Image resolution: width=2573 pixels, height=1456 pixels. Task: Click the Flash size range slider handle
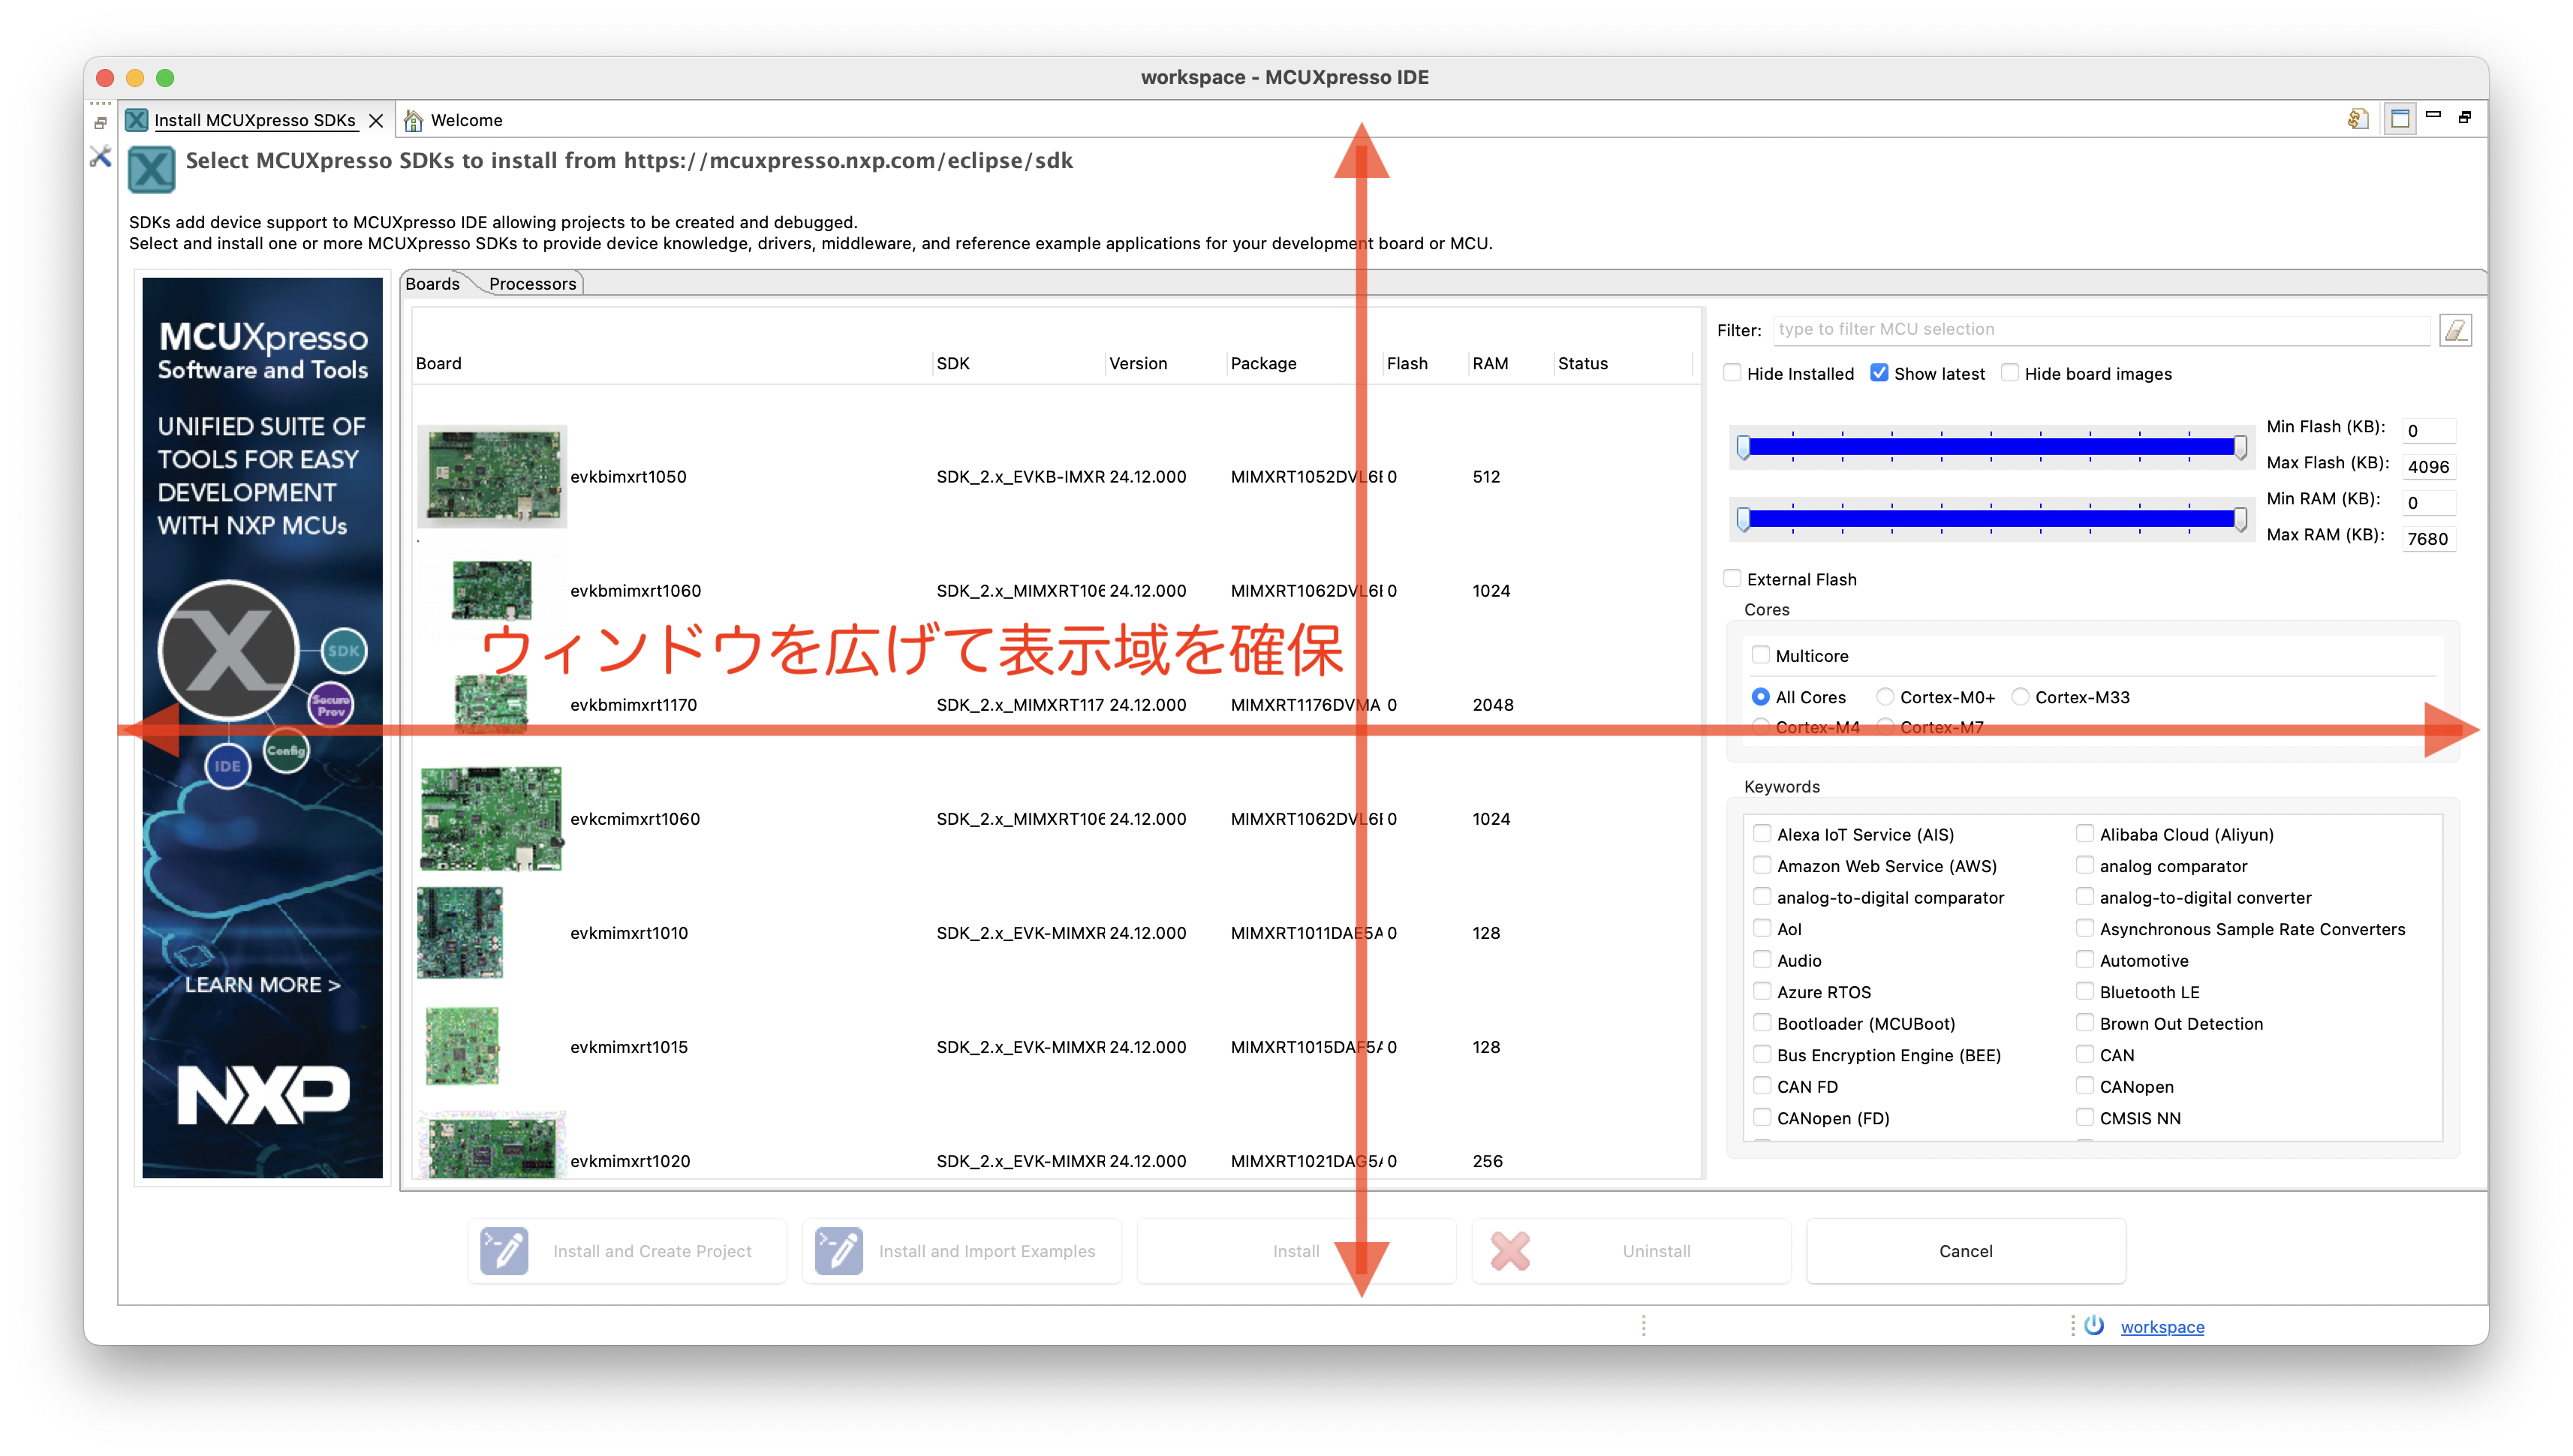click(1744, 447)
